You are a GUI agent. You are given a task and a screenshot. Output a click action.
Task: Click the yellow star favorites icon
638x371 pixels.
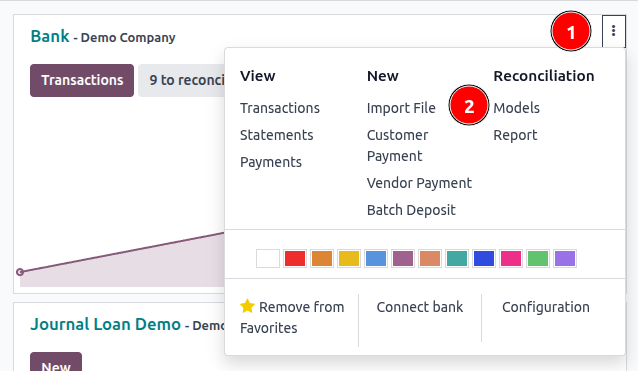click(247, 306)
